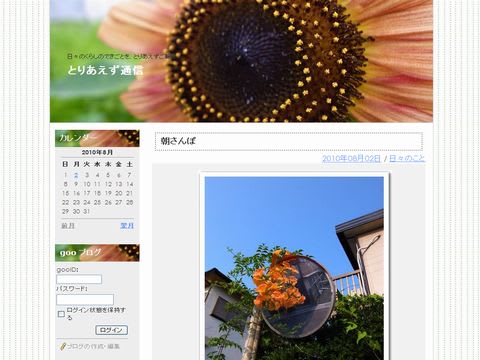Click the pencil icon beside ブログの作成・編集
The width and height of the screenshot is (480, 360).
pos(62,346)
